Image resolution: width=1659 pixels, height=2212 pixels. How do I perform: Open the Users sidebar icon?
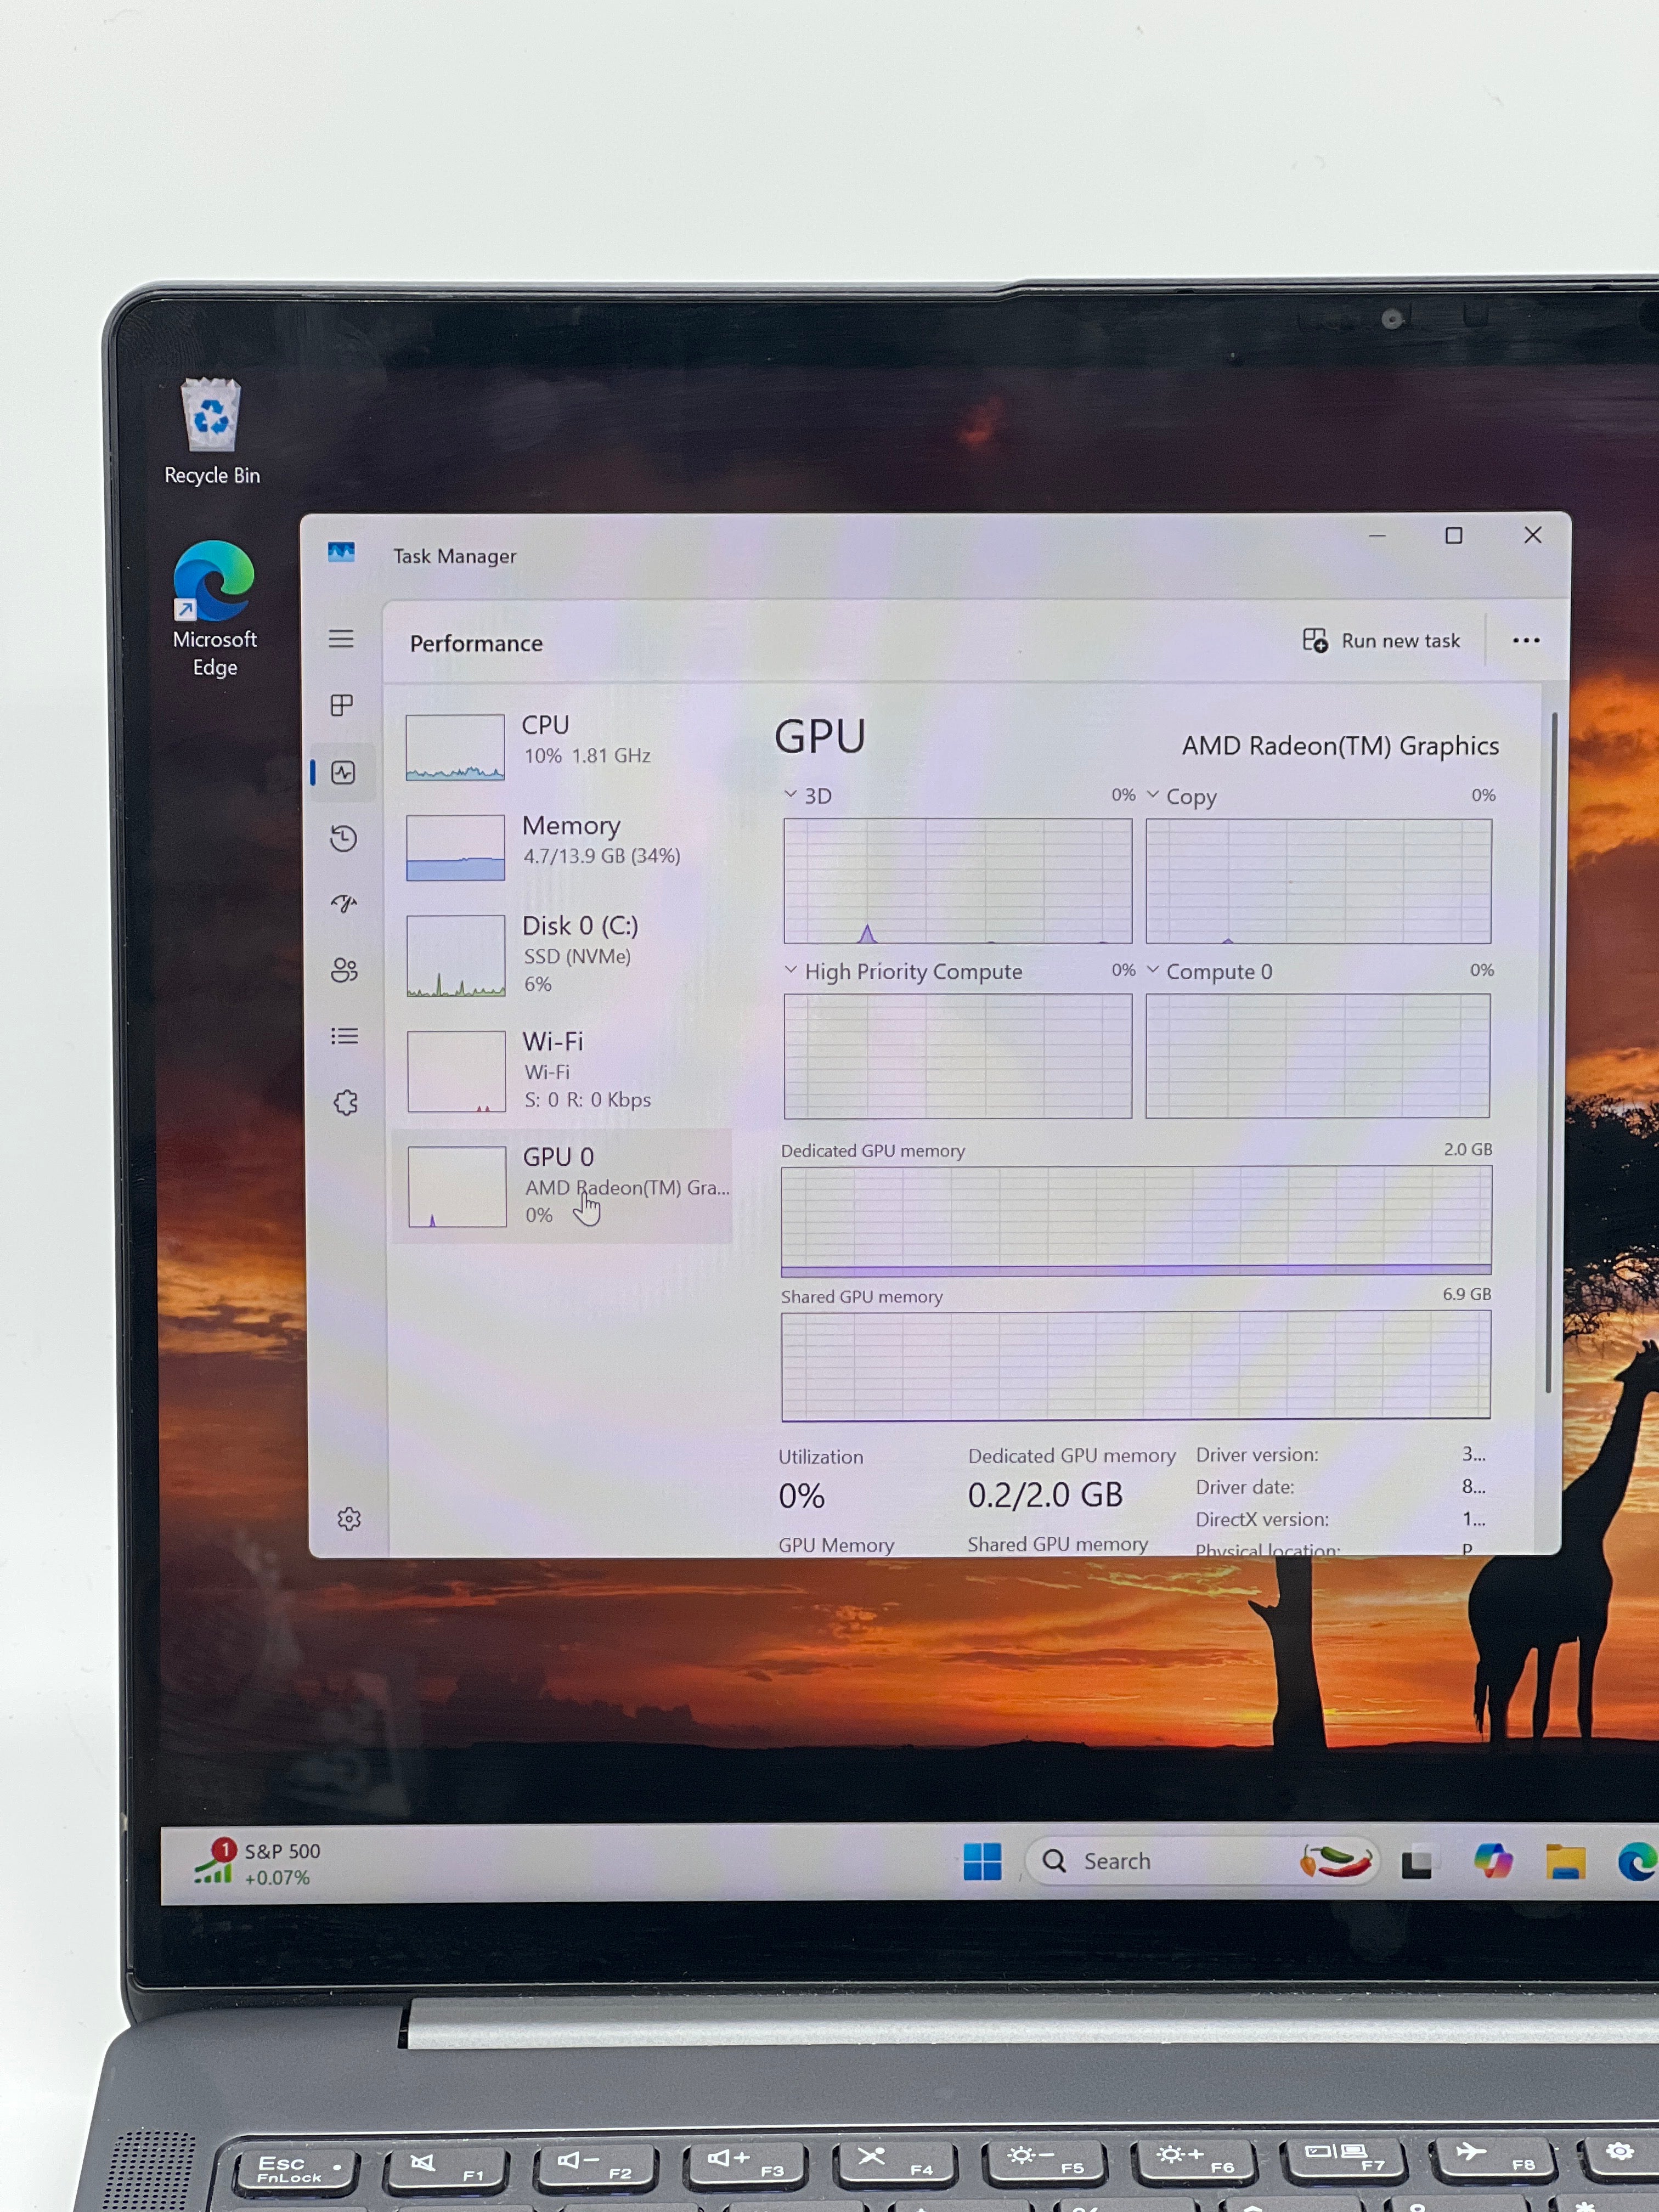click(x=344, y=970)
